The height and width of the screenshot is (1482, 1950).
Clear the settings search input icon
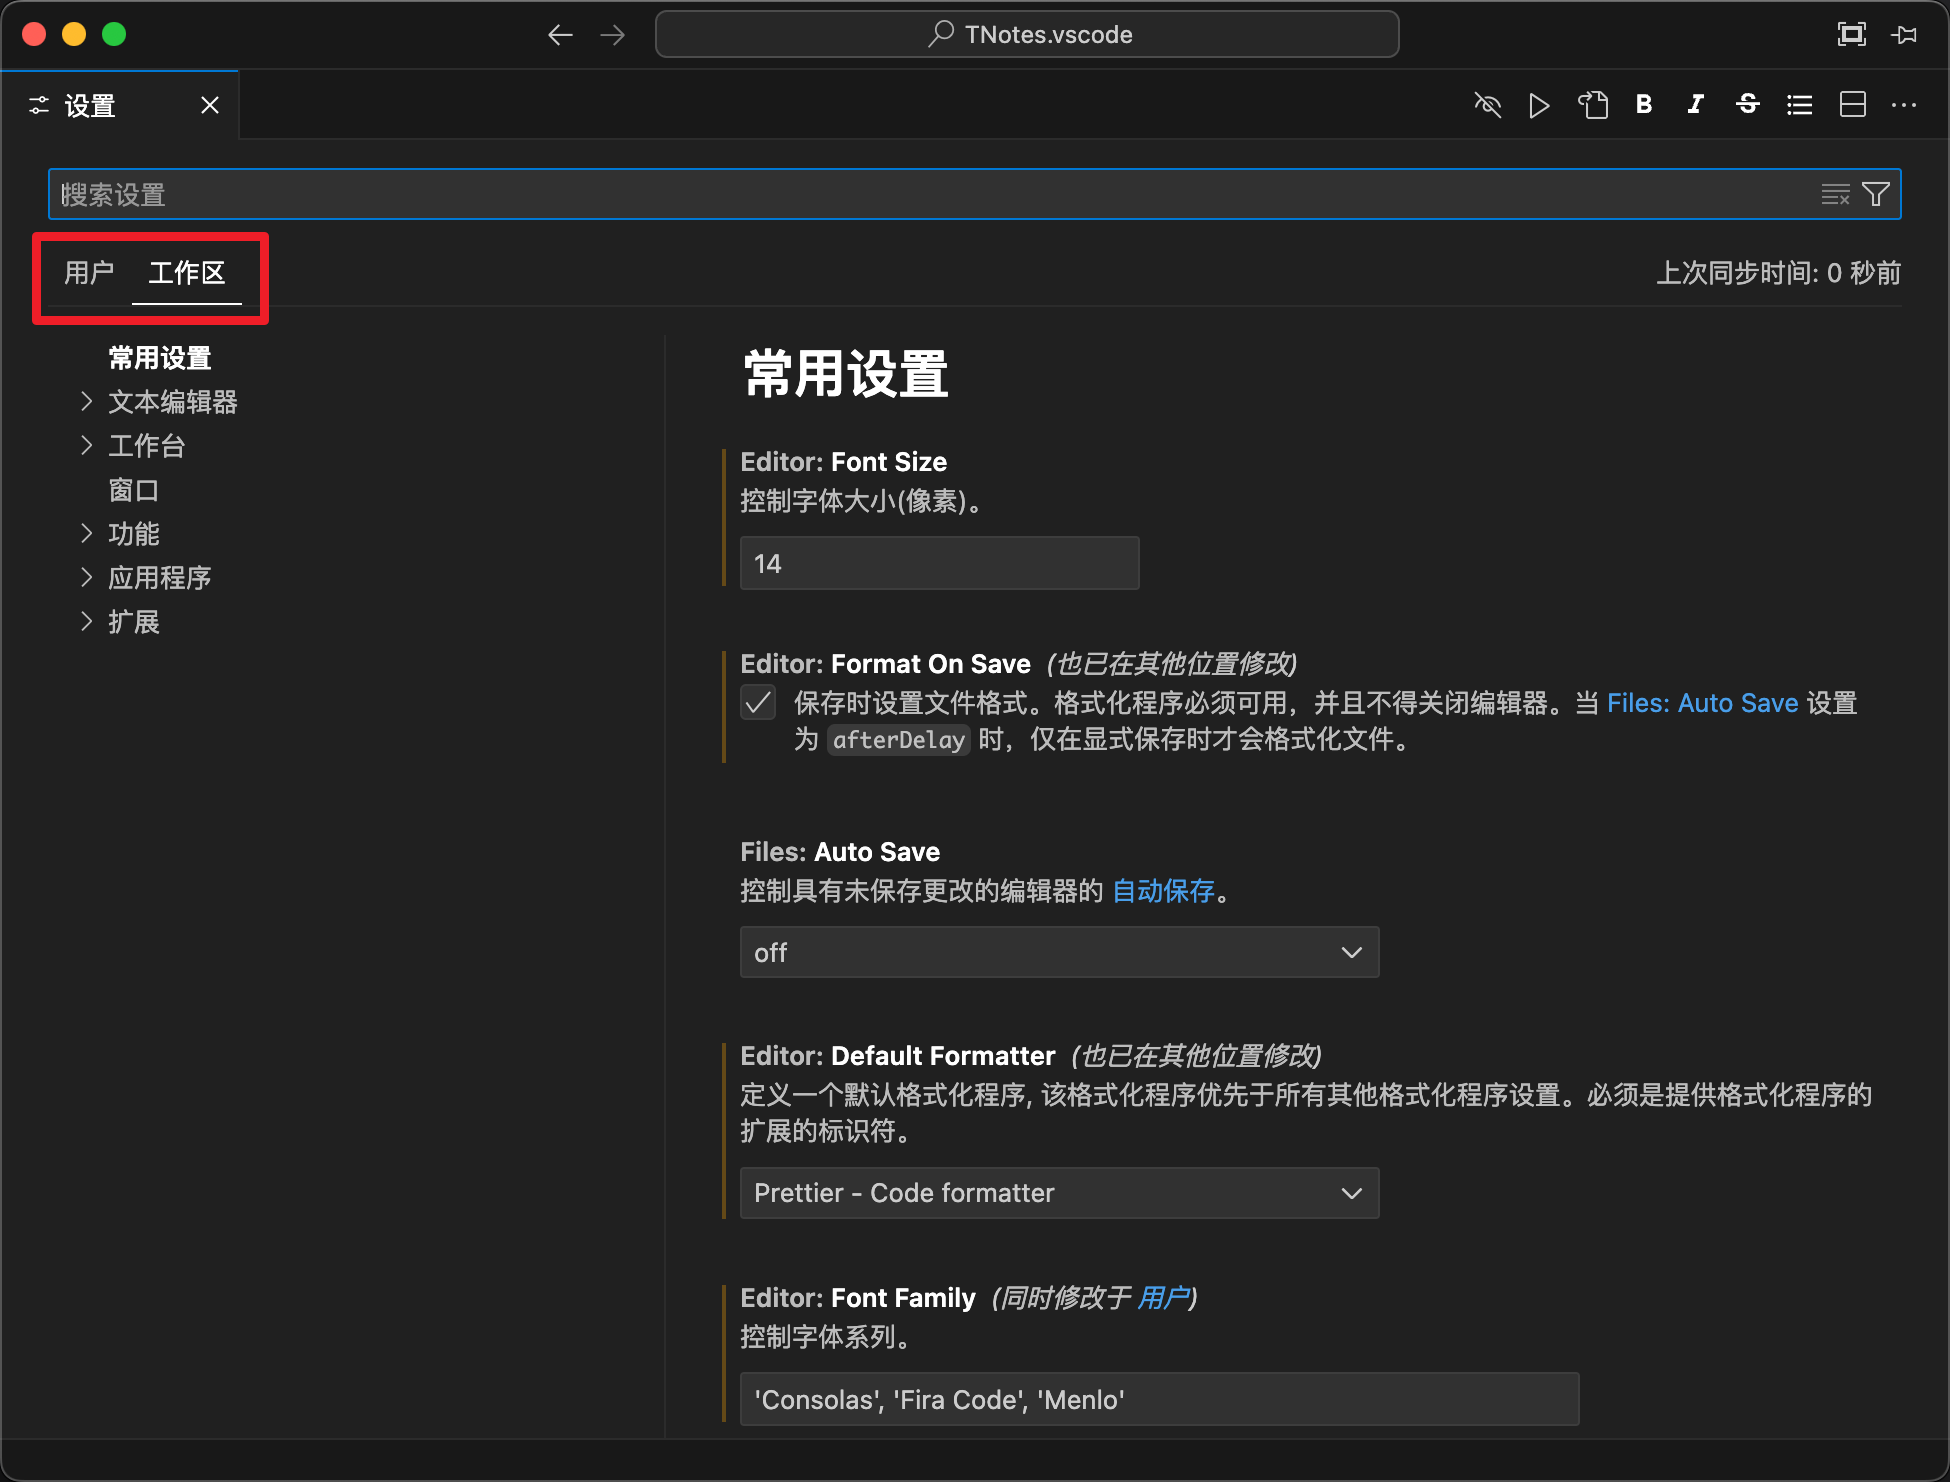pyautogui.click(x=1835, y=194)
